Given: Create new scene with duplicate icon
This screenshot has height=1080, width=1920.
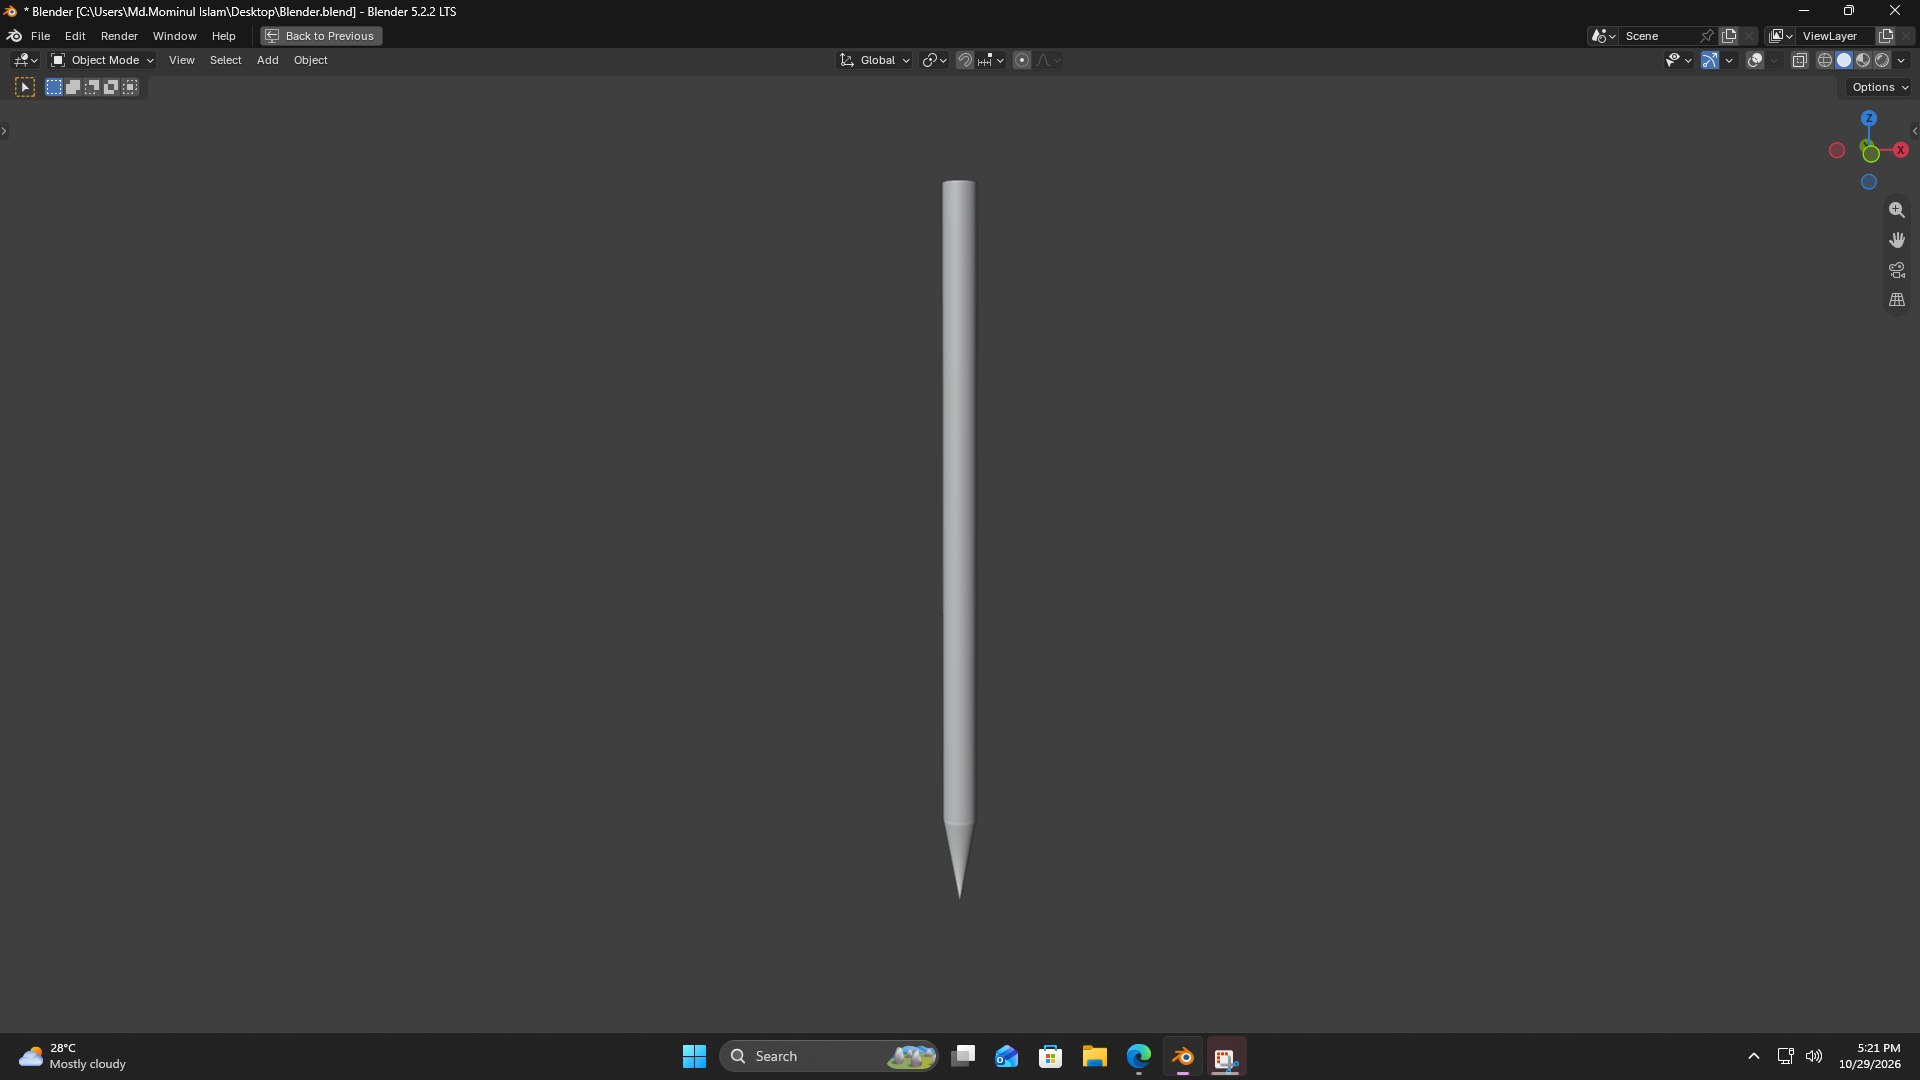Looking at the screenshot, I should click(1728, 36).
